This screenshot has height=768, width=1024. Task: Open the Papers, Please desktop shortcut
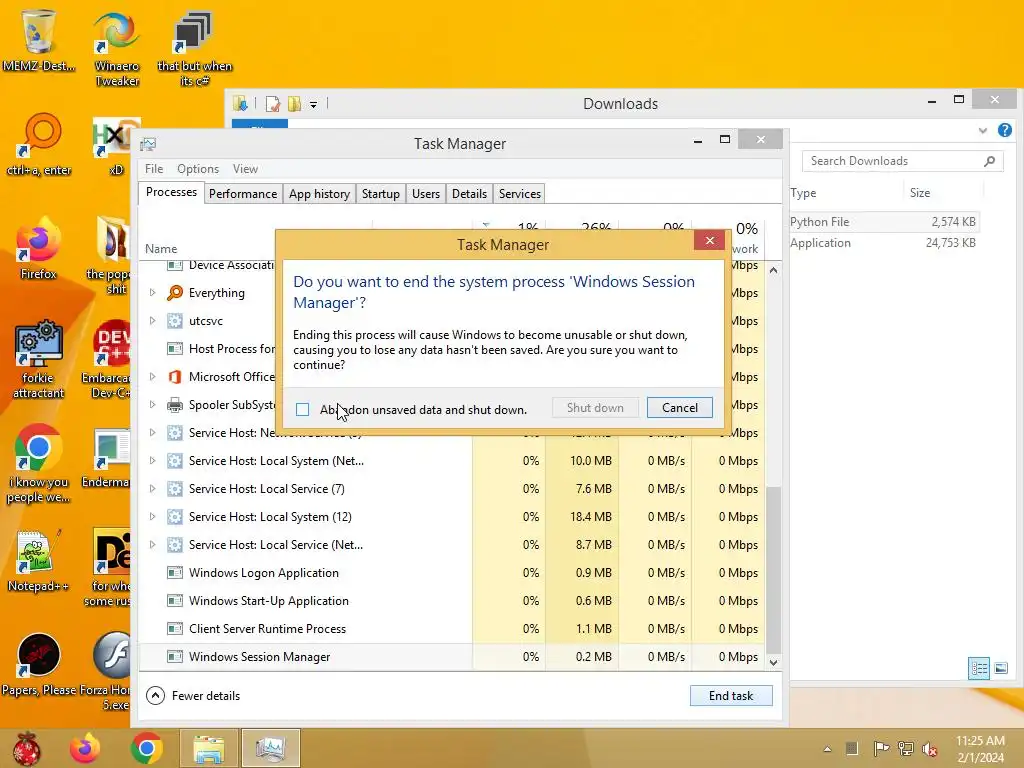[39, 663]
